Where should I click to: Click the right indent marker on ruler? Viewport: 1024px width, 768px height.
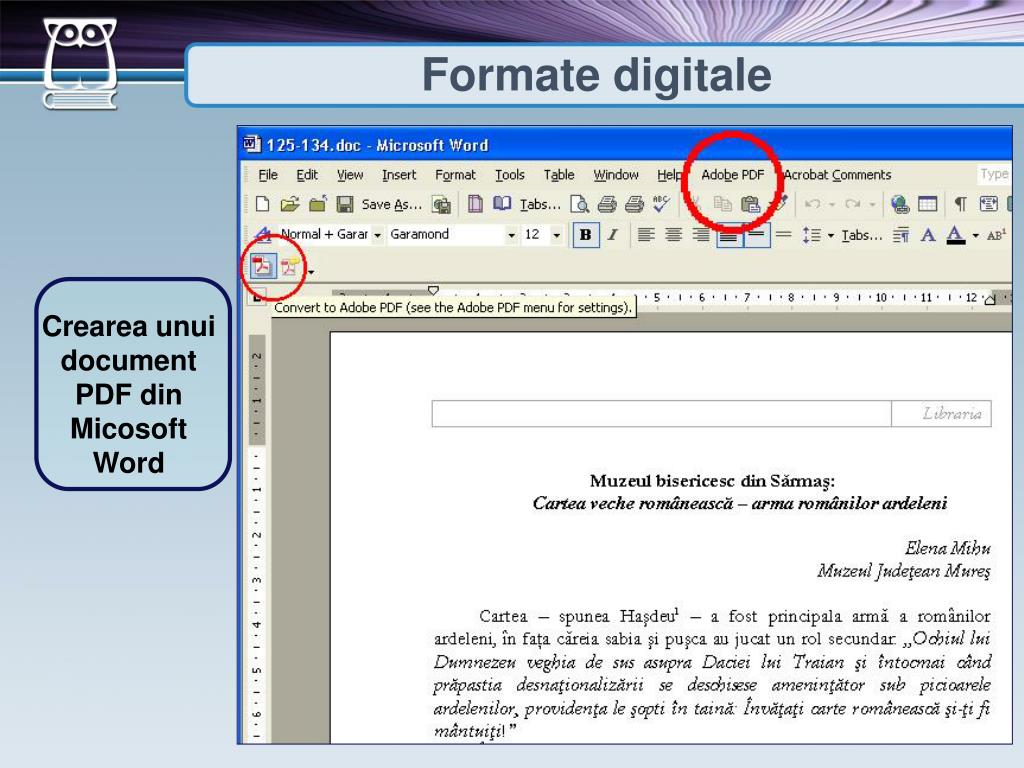[x=989, y=300]
